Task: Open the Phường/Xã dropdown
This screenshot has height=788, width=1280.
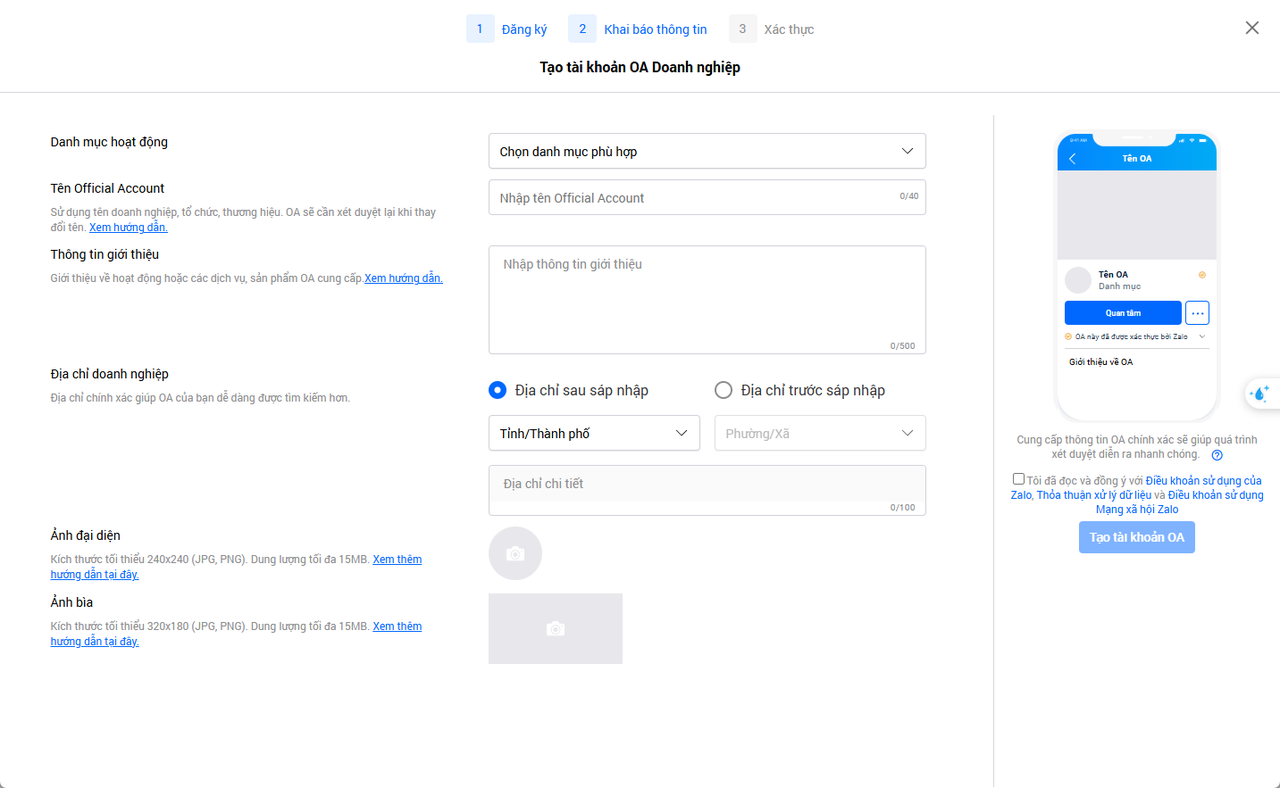Action: pyautogui.click(x=819, y=433)
